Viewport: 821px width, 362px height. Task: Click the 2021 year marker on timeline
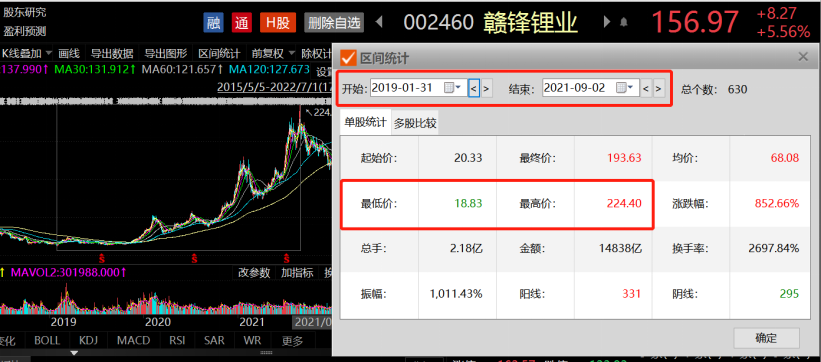252,321
